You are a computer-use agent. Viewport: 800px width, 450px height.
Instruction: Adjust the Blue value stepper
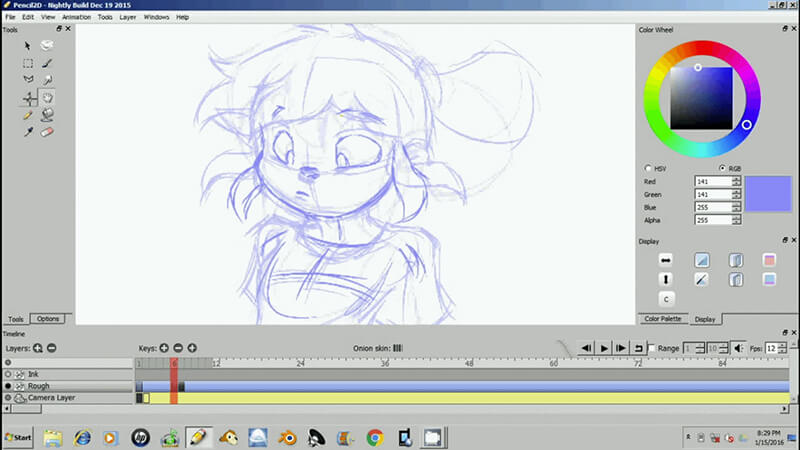[x=736, y=207]
